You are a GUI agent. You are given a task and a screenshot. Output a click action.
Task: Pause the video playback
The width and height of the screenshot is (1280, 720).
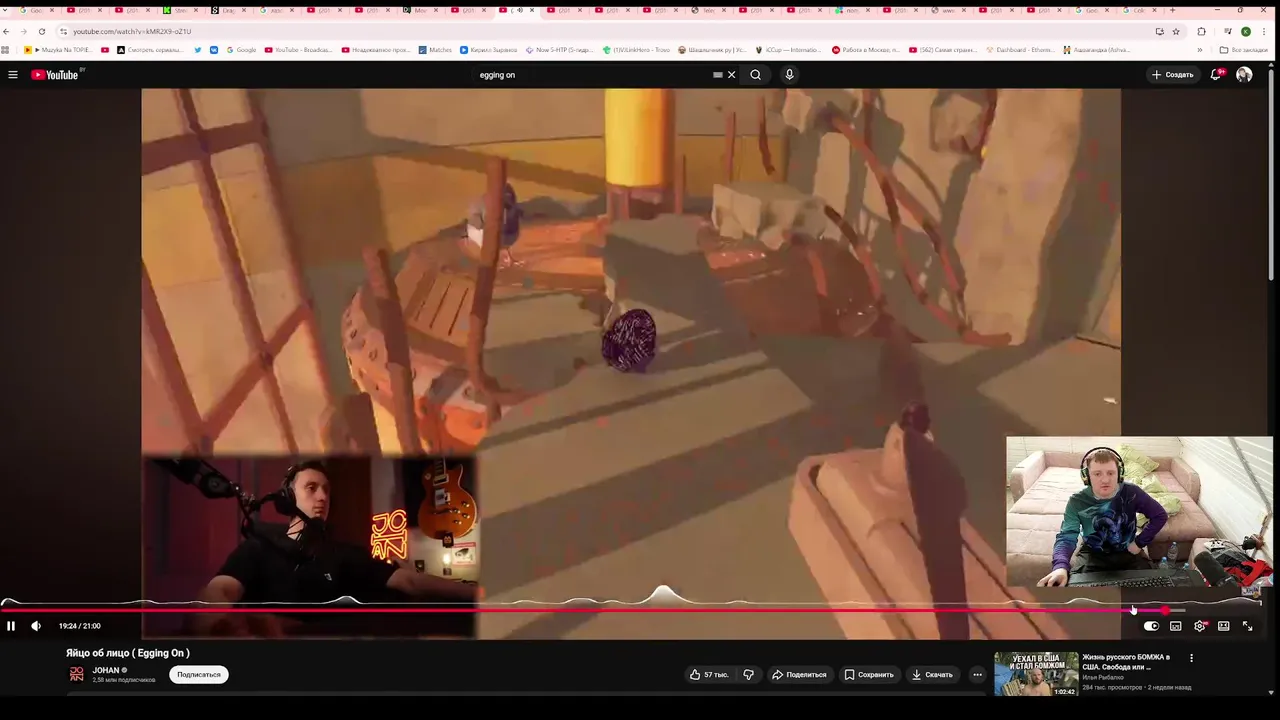(x=11, y=626)
